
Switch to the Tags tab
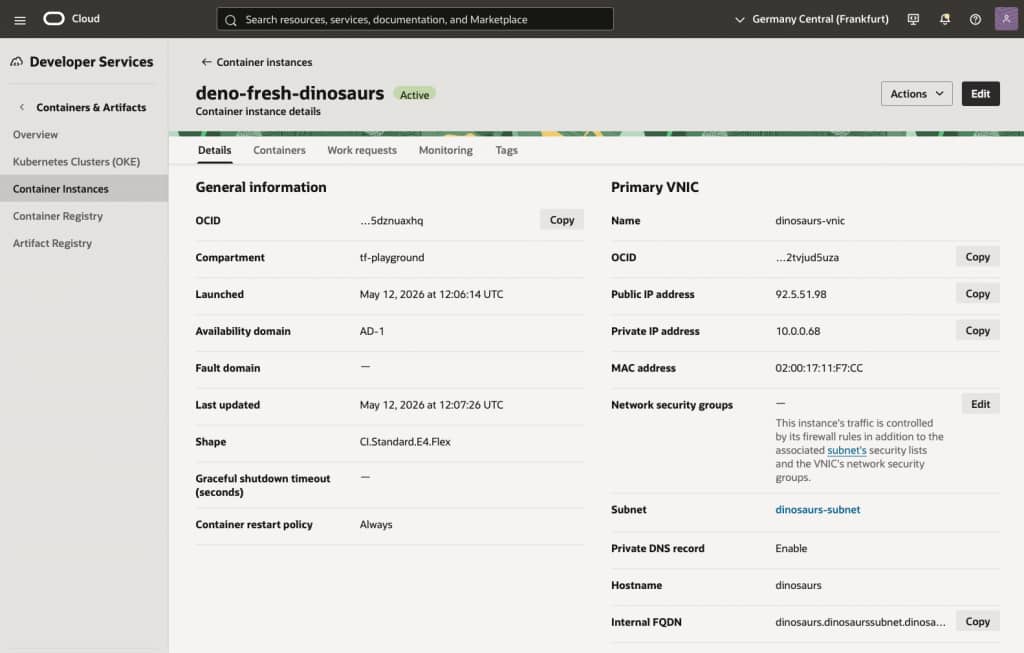click(507, 150)
